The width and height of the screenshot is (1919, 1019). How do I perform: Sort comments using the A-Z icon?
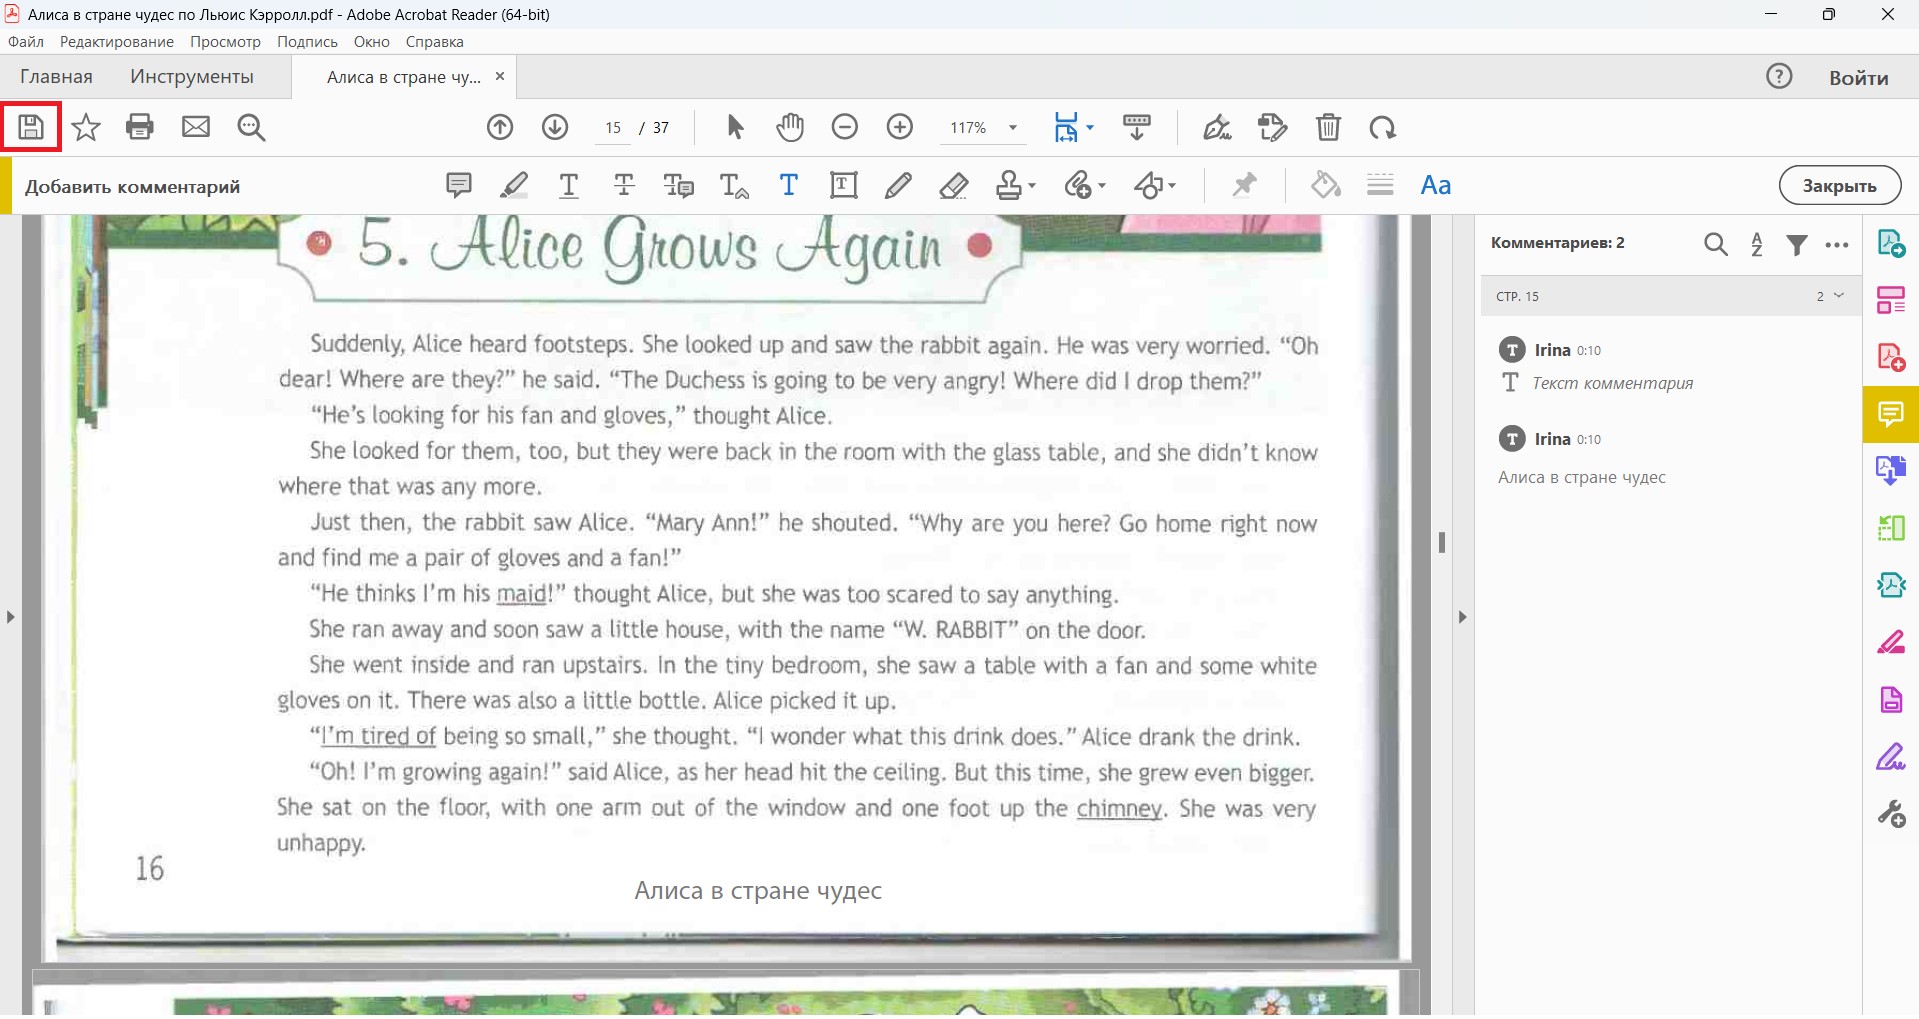pyautogui.click(x=1757, y=245)
